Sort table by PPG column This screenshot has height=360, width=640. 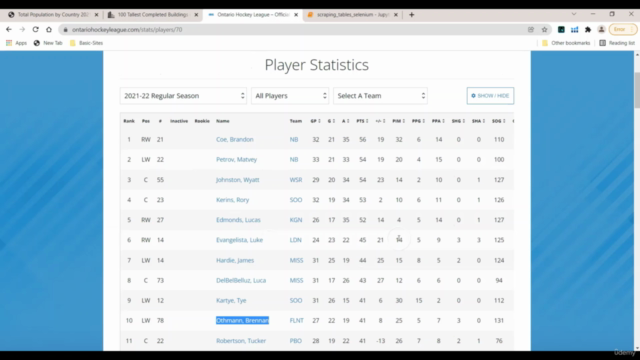pyautogui.click(x=418, y=121)
